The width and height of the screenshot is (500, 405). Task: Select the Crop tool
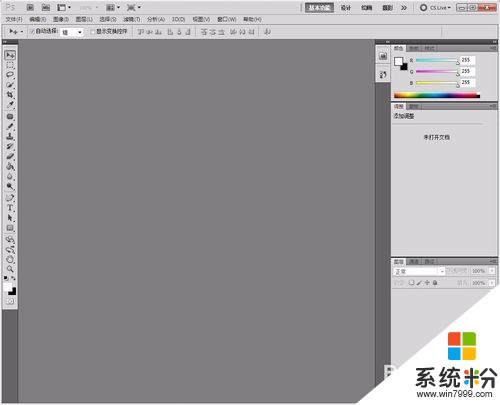click(x=10, y=95)
